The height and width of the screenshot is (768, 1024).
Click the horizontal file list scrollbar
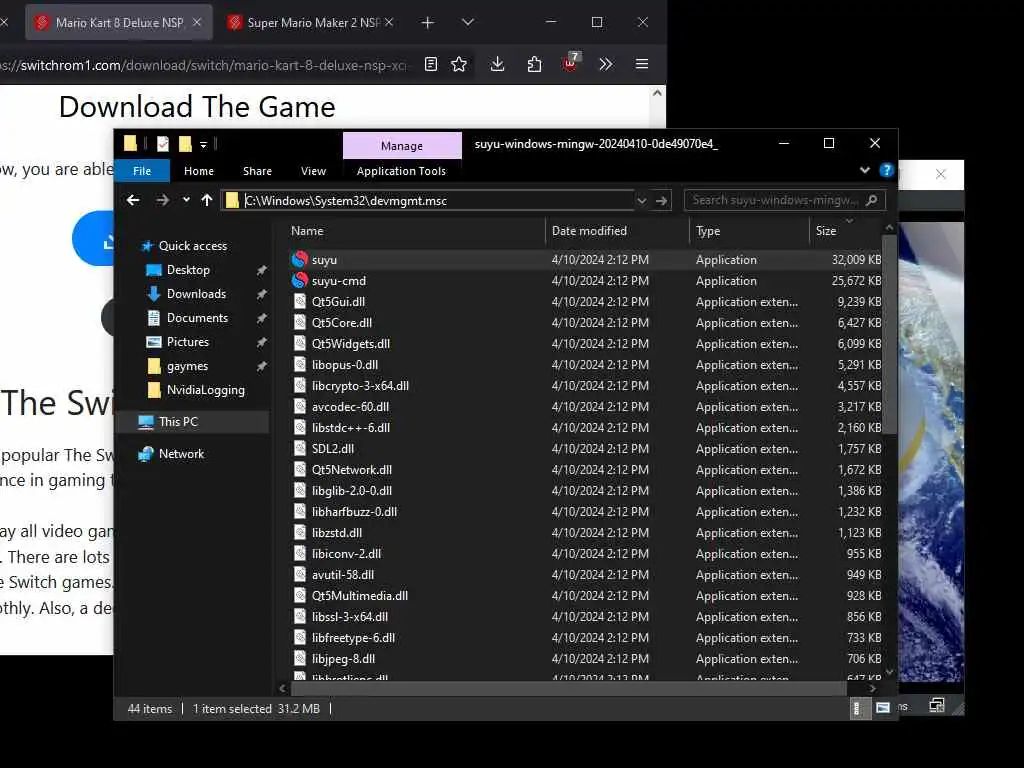click(x=568, y=688)
